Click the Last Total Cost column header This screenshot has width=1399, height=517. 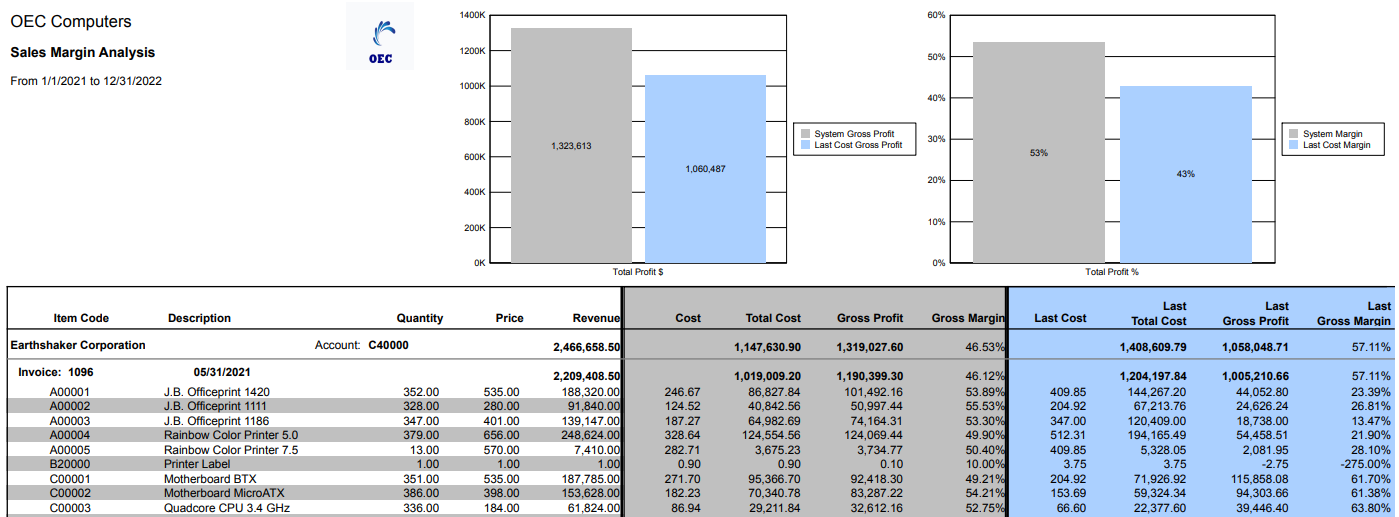coord(1159,312)
